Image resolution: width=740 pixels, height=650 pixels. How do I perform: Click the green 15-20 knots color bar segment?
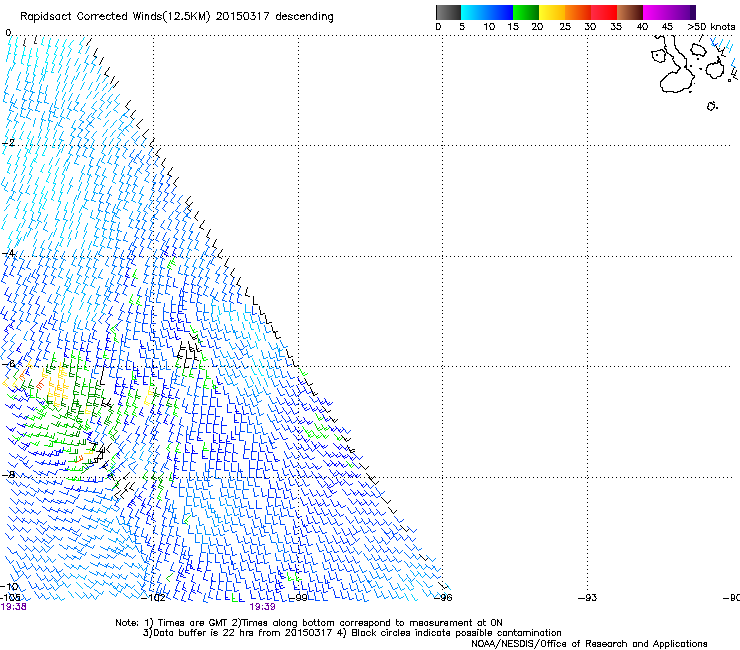tap(526, 12)
